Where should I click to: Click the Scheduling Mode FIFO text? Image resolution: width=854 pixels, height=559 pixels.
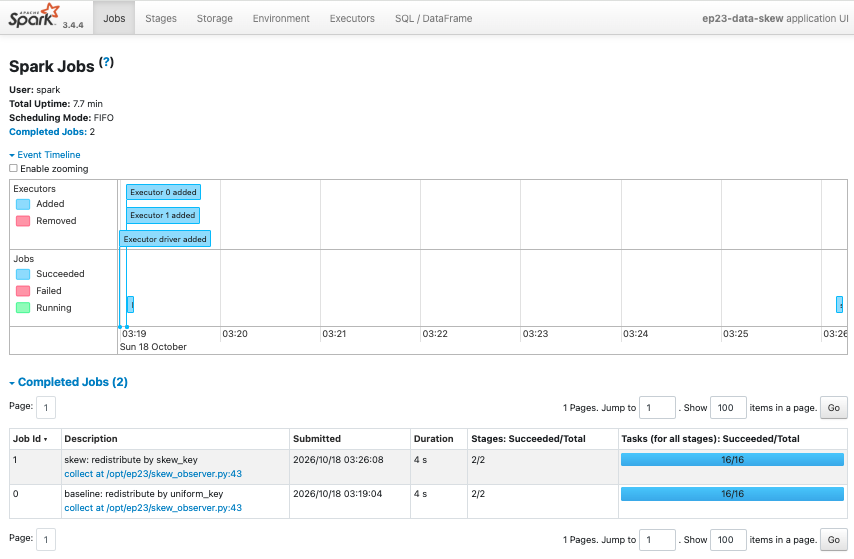(x=62, y=118)
